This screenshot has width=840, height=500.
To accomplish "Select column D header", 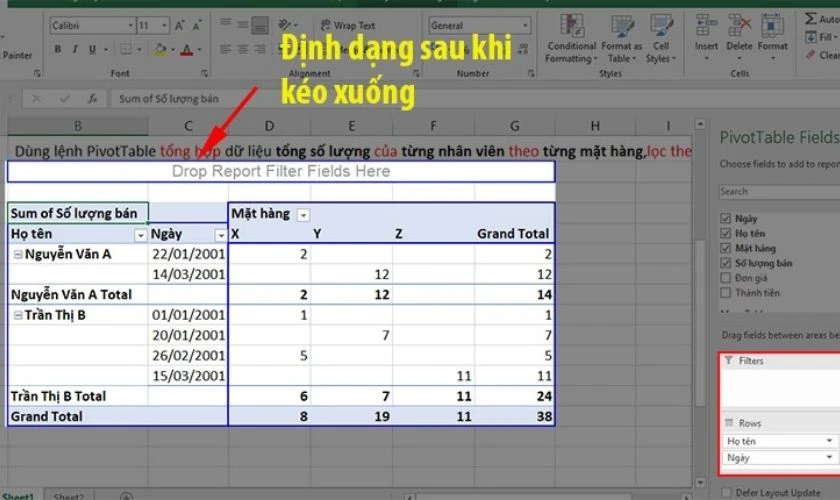I will pyautogui.click(x=269, y=126).
